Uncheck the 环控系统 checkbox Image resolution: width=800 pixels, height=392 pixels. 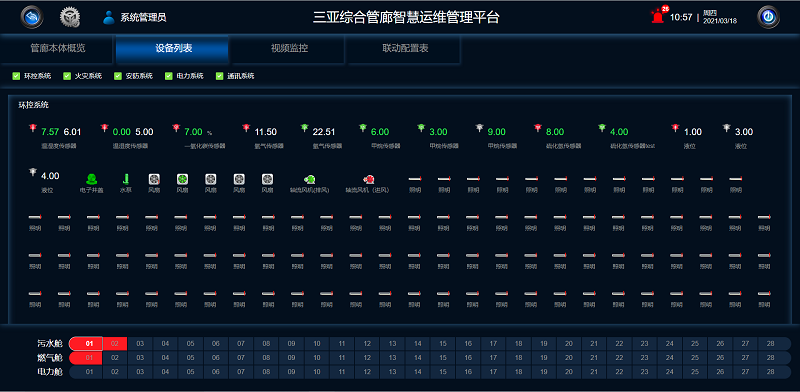[16, 76]
